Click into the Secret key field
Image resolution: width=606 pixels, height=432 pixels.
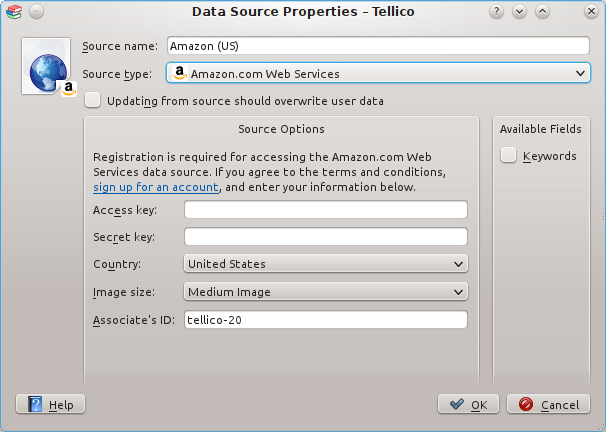[x=326, y=236]
